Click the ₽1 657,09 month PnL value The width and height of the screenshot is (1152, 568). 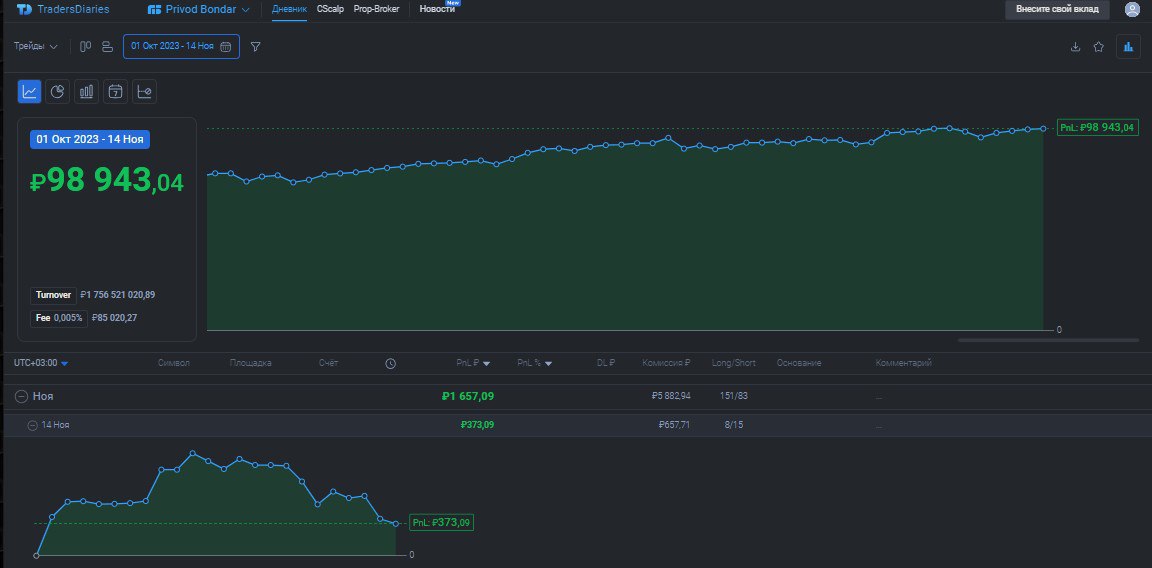pyautogui.click(x=468, y=396)
